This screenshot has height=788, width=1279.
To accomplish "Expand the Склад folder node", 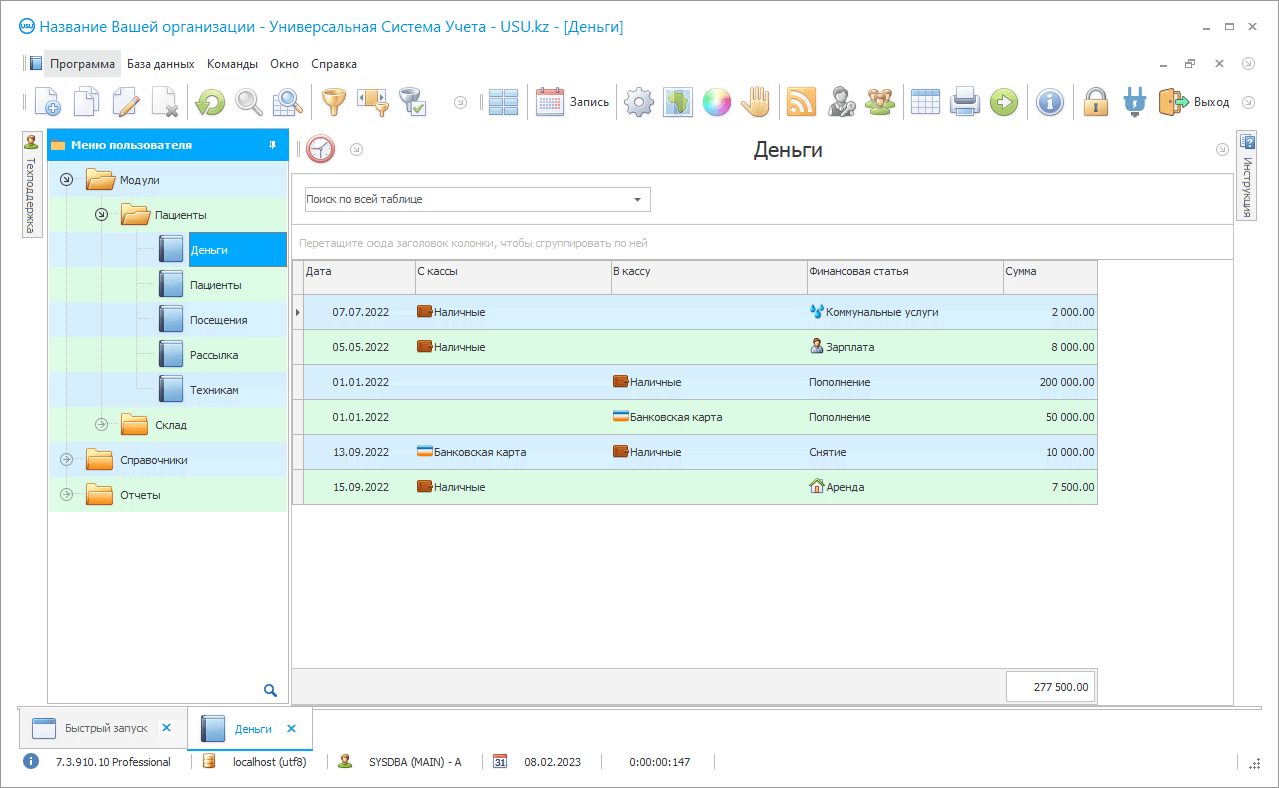I will point(101,425).
